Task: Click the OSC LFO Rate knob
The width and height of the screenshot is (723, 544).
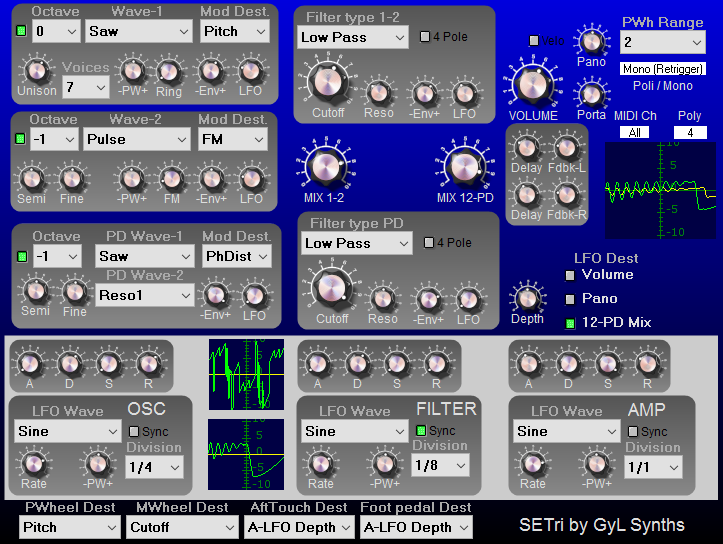Action: [34, 463]
